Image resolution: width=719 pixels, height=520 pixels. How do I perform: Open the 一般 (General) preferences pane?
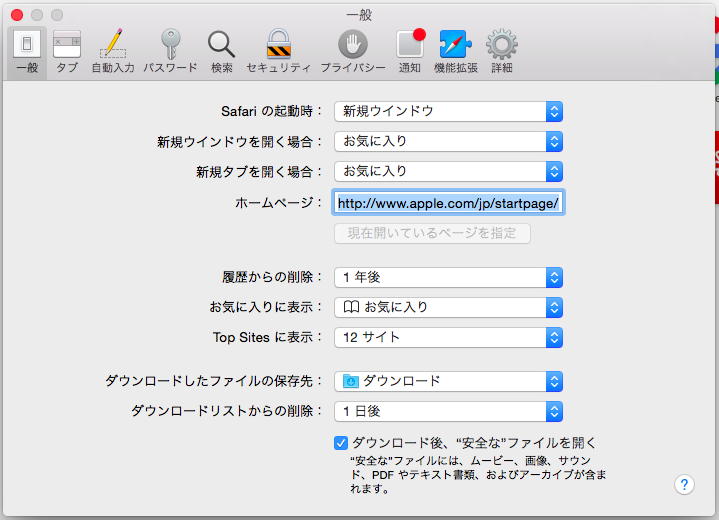(x=27, y=52)
